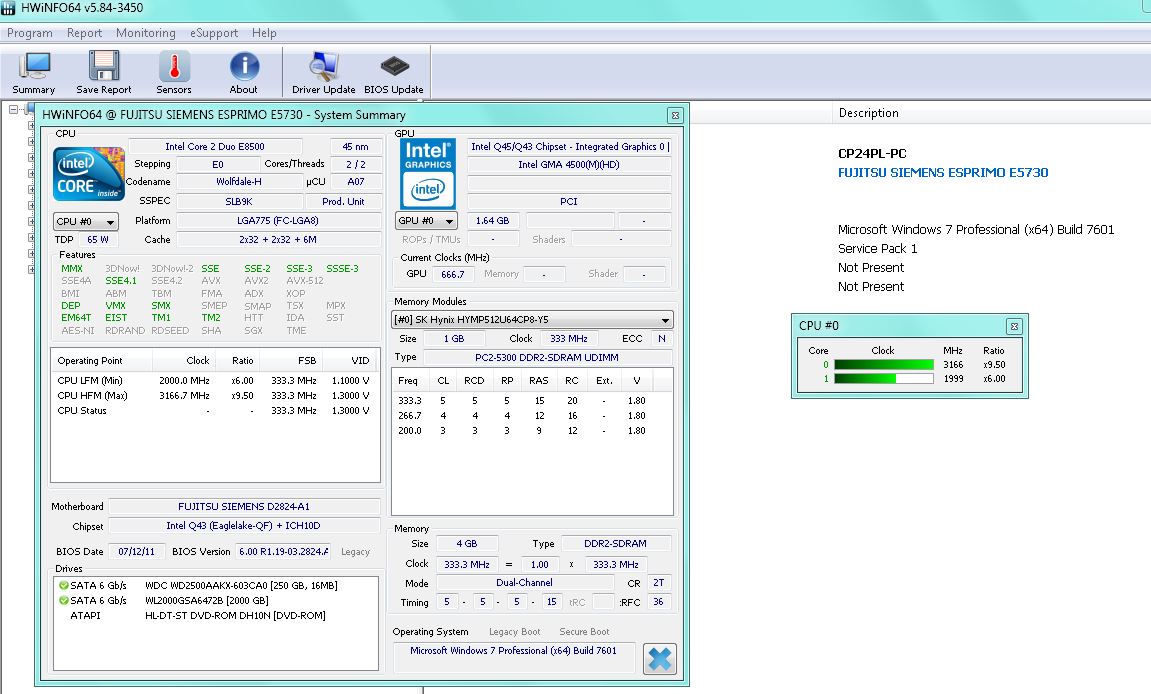Click the CPU Status row
This screenshot has width=1151, height=694.
point(214,411)
